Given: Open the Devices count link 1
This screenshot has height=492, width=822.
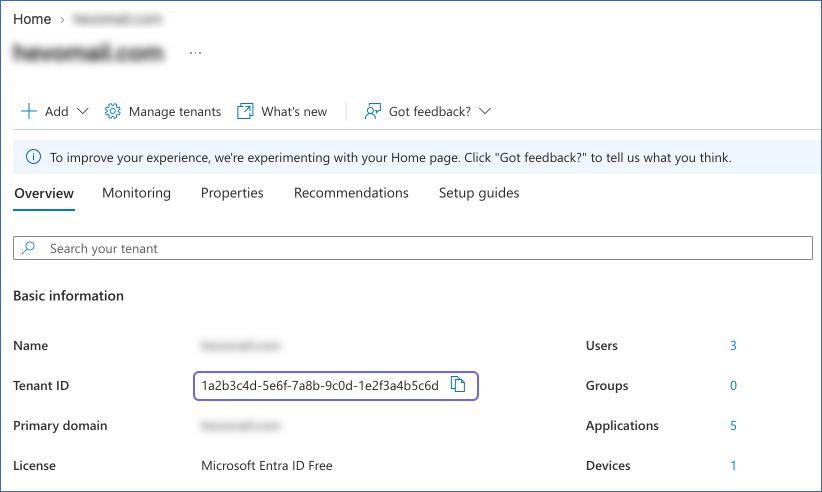Looking at the screenshot, I should point(733,465).
